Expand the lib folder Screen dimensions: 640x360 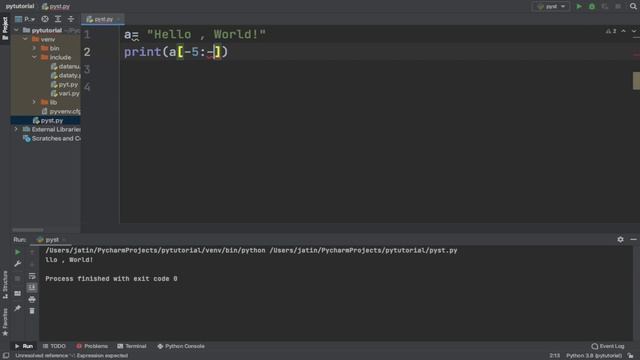(34, 102)
